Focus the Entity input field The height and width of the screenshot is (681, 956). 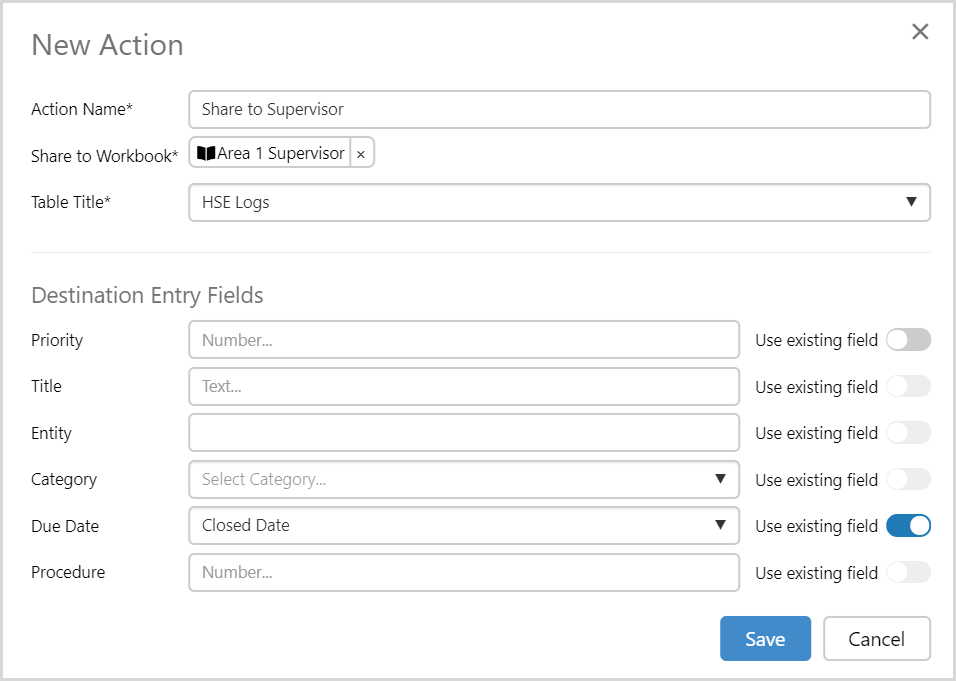coord(464,433)
